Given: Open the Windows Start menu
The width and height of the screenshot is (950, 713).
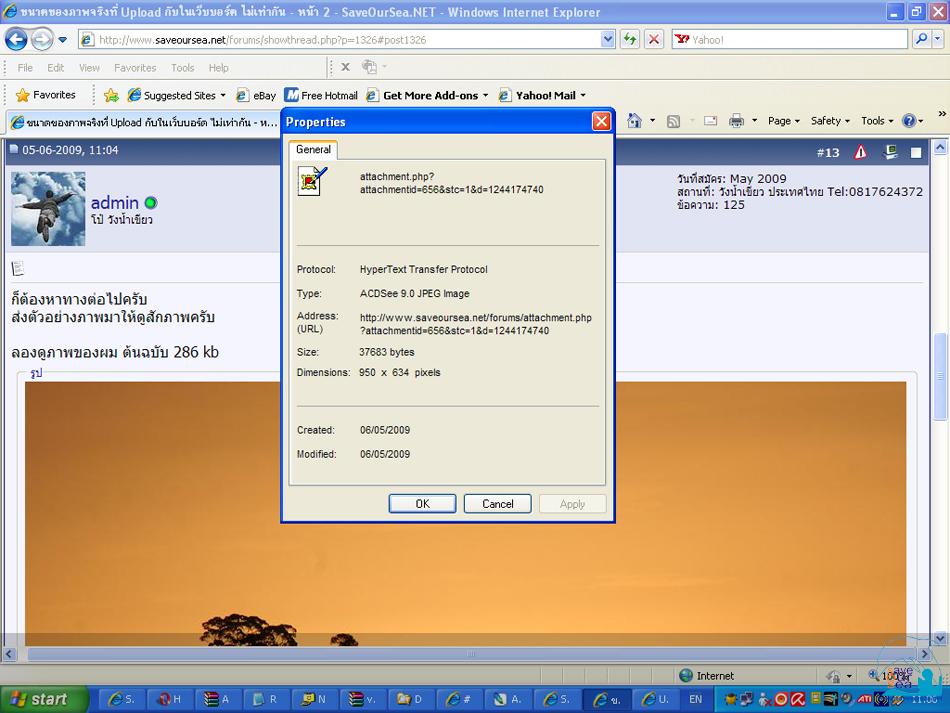Looking at the screenshot, I should pyautogui.click(x=37, y=699).
